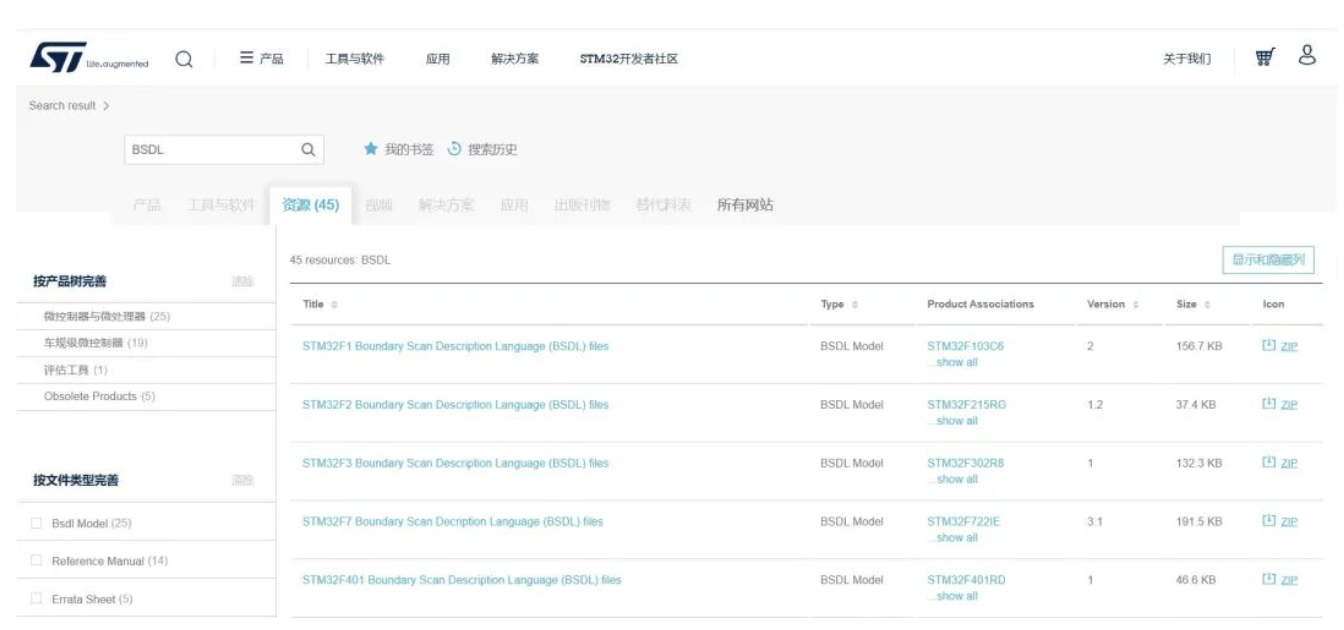
Task: Filter by 评估工具 (1)
Action: (76, 370)
